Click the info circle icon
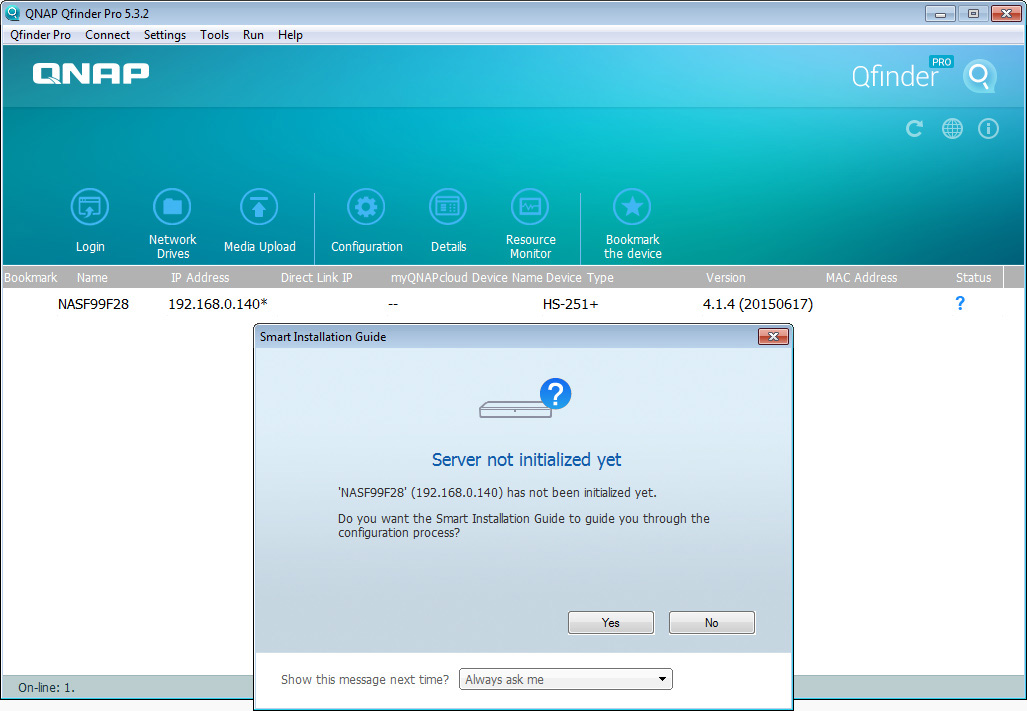 988,128
